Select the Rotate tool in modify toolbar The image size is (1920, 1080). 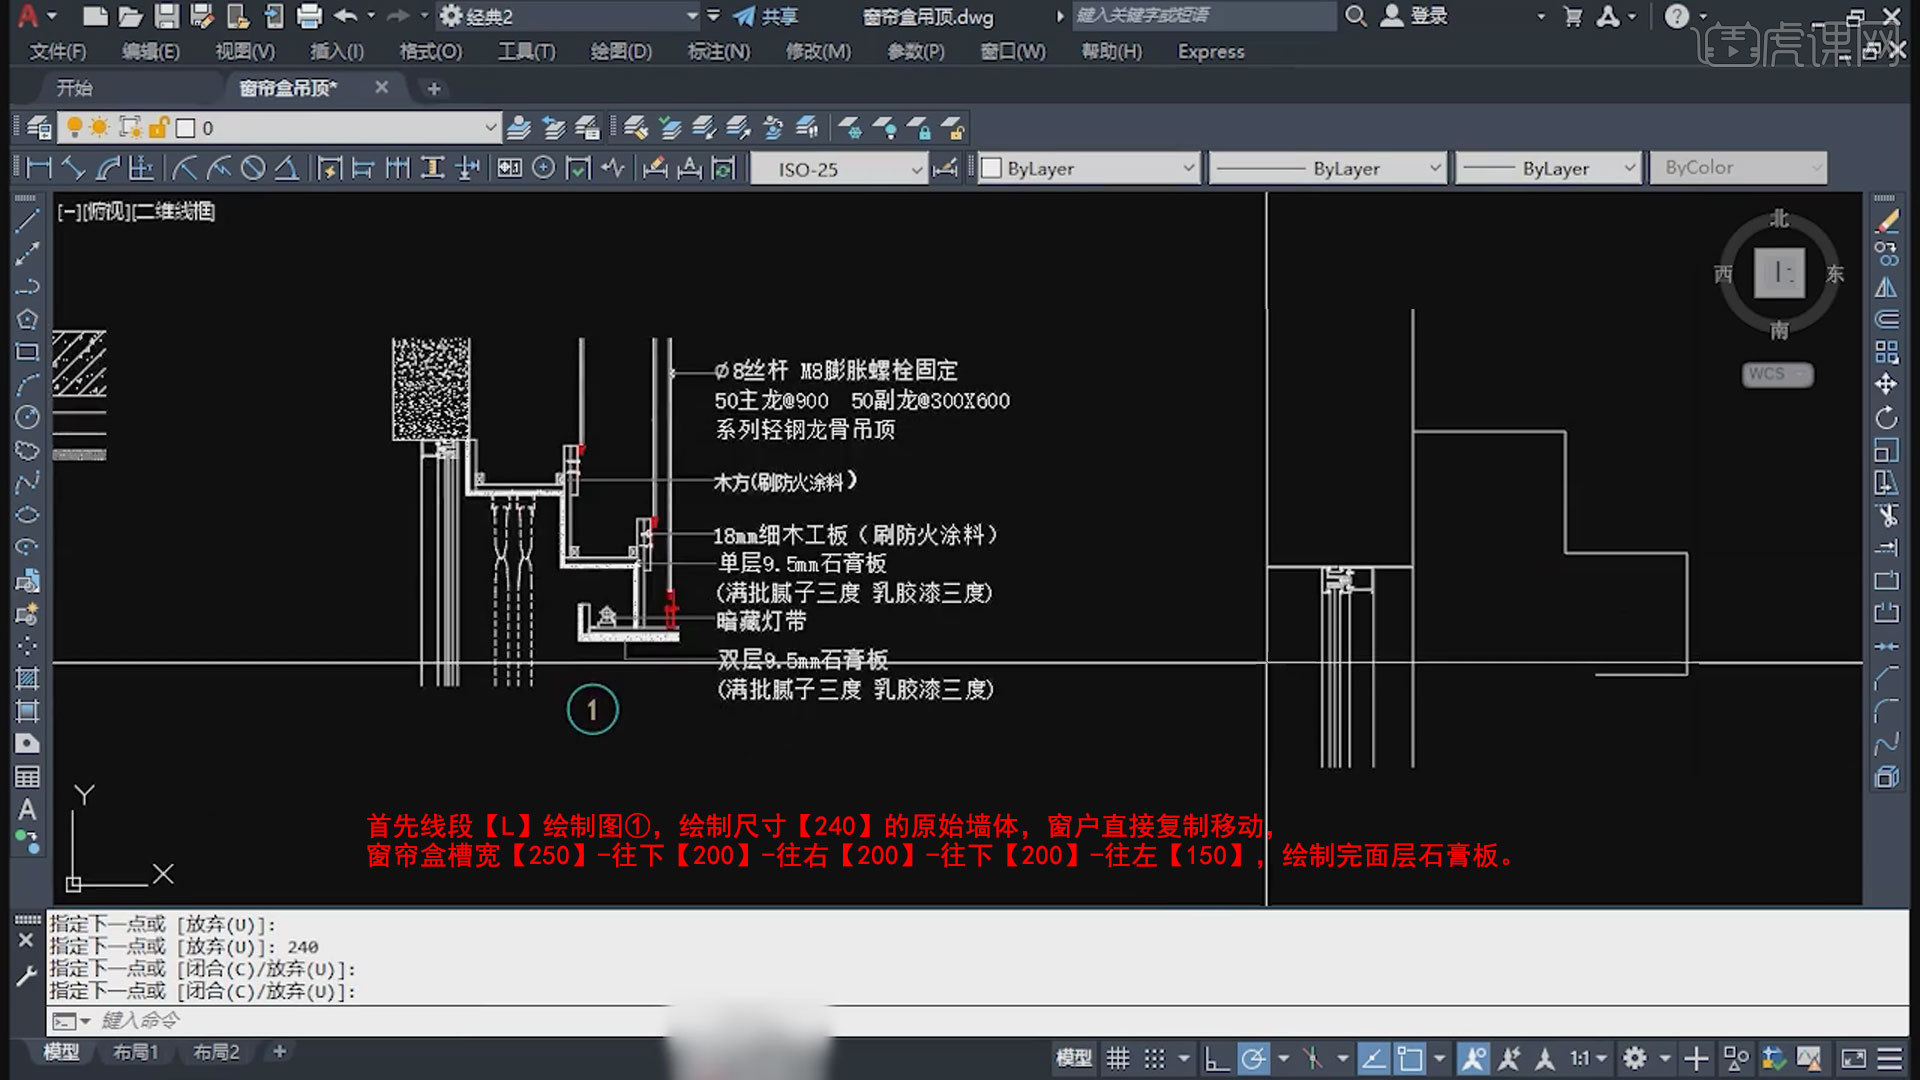click(1886, 417)
